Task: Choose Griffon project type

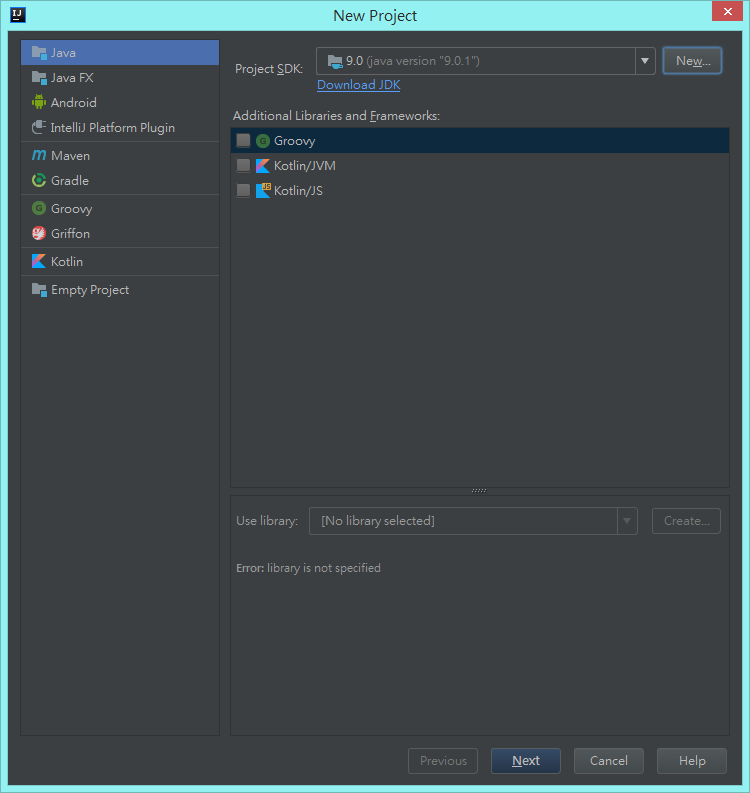Action: click(120, 233)
